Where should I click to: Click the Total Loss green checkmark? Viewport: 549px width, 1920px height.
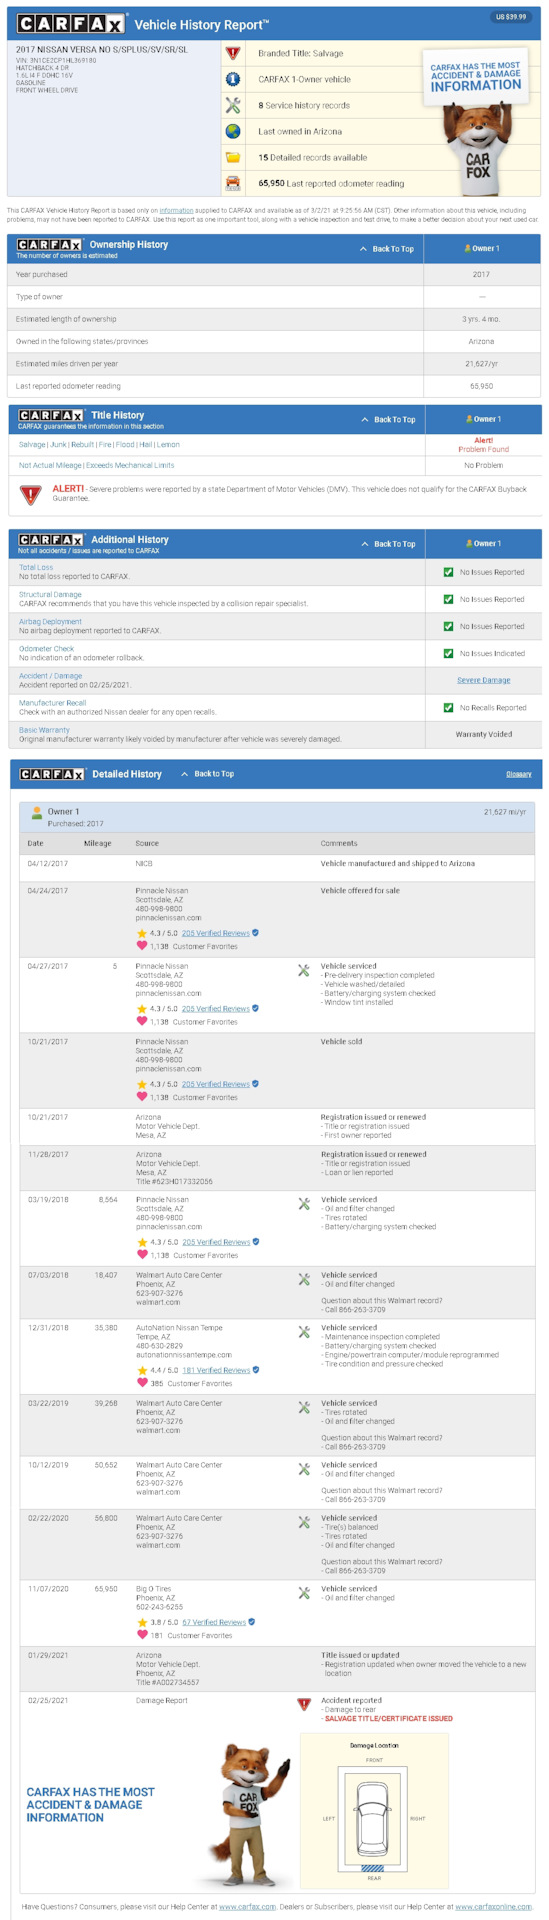click(x=449, y=572)
